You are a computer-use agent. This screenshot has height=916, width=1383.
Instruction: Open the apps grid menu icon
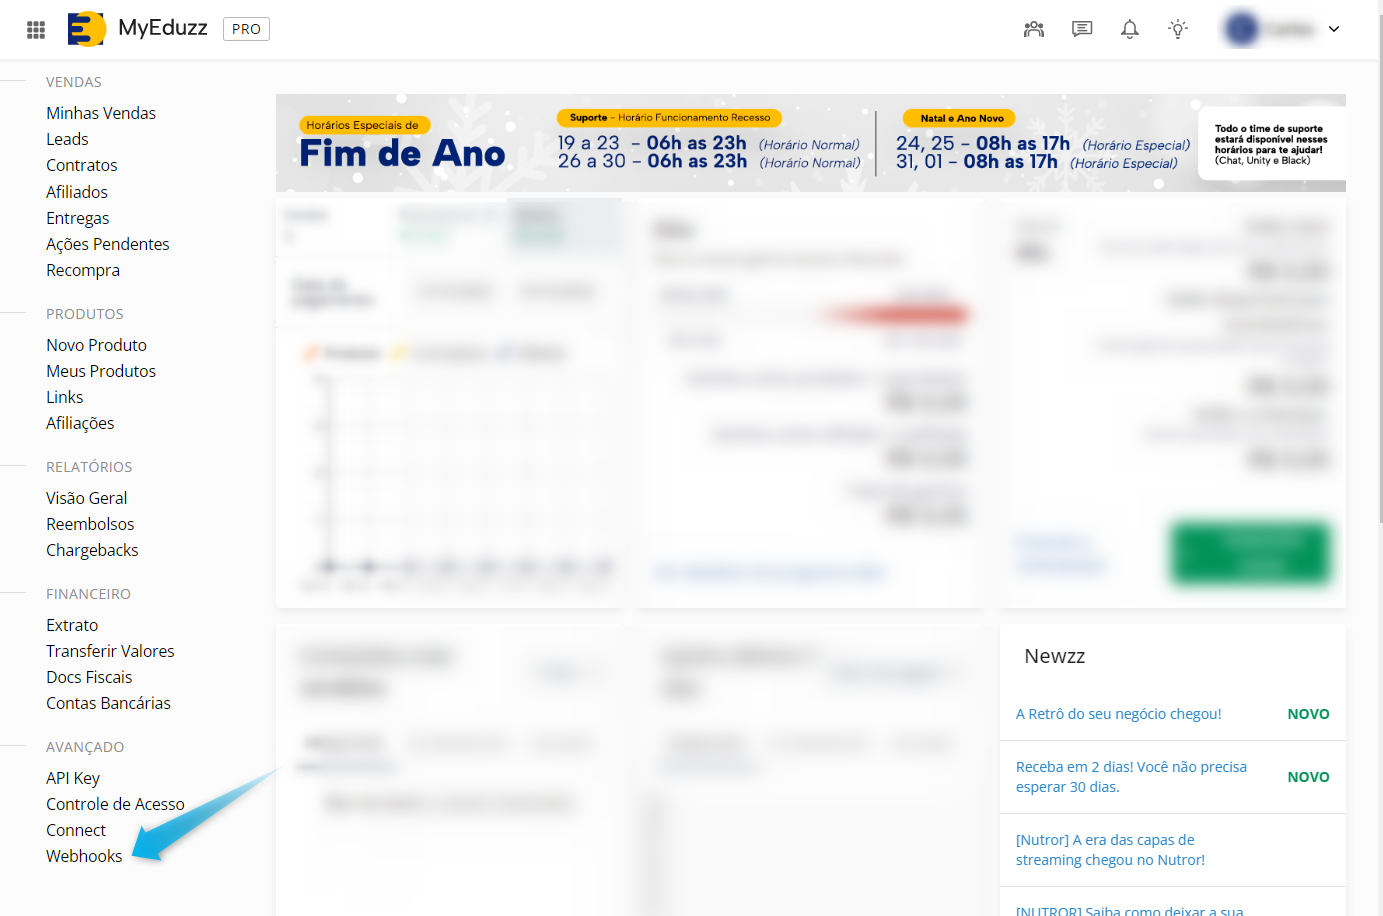[x=36, y=30]
